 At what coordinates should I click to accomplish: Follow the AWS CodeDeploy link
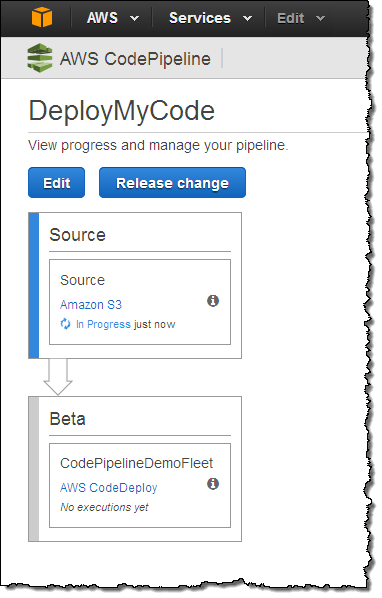pos(109,488)
